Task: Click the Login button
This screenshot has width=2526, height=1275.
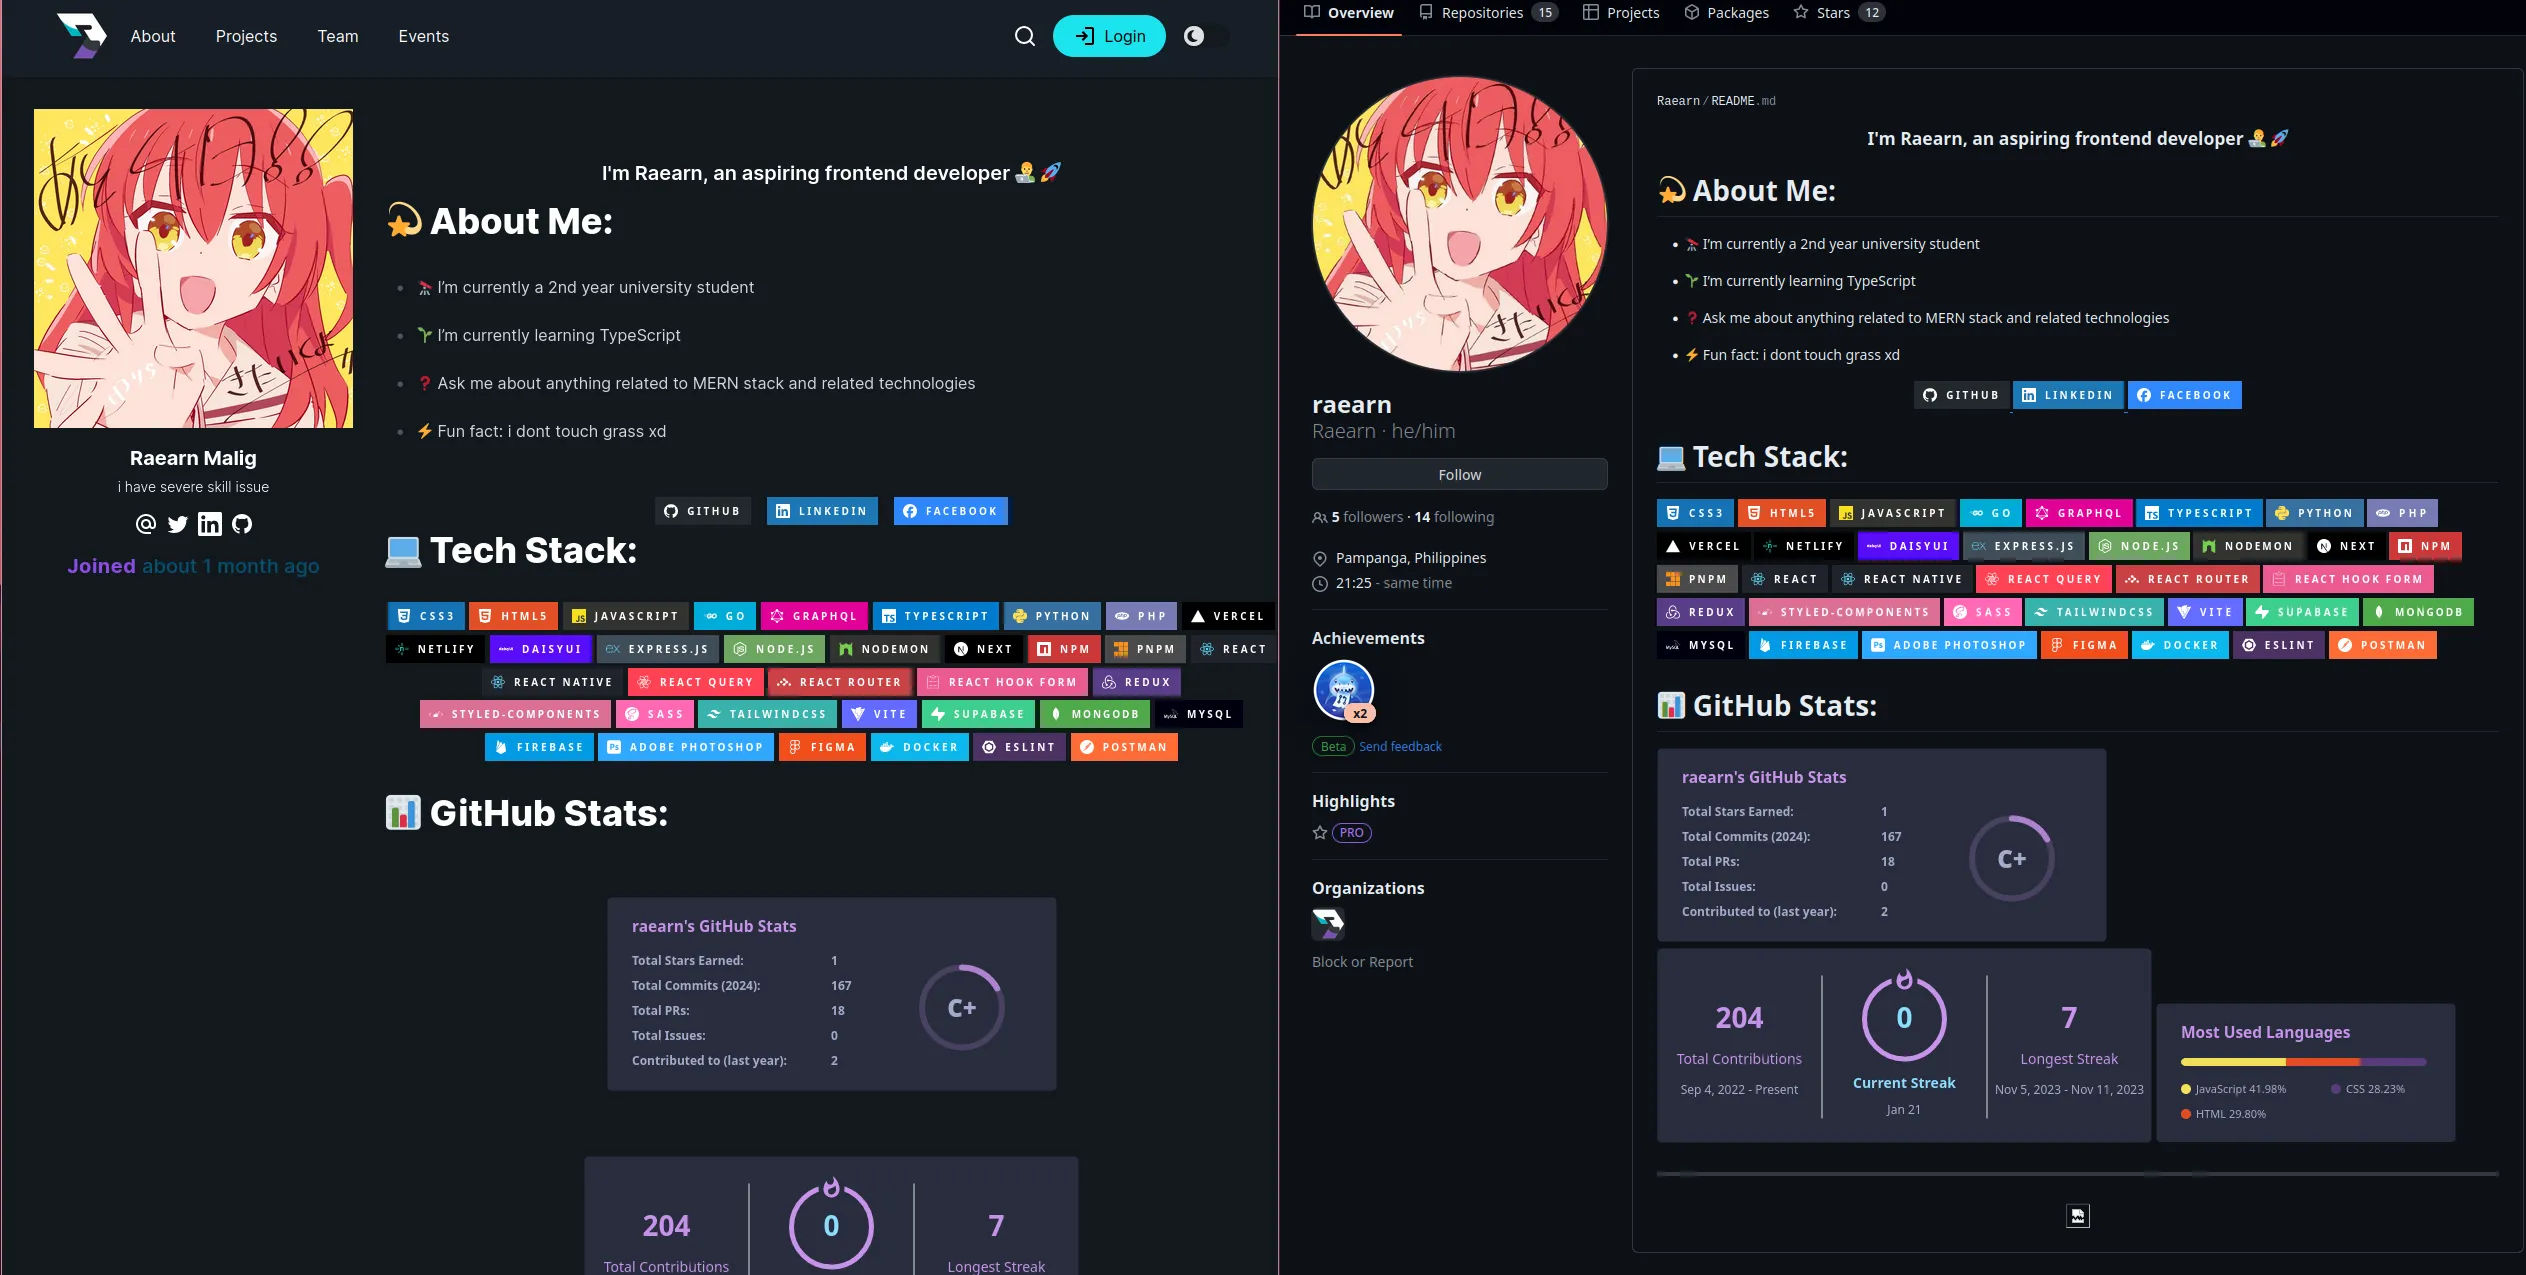Action: [x=1108, y=35]
